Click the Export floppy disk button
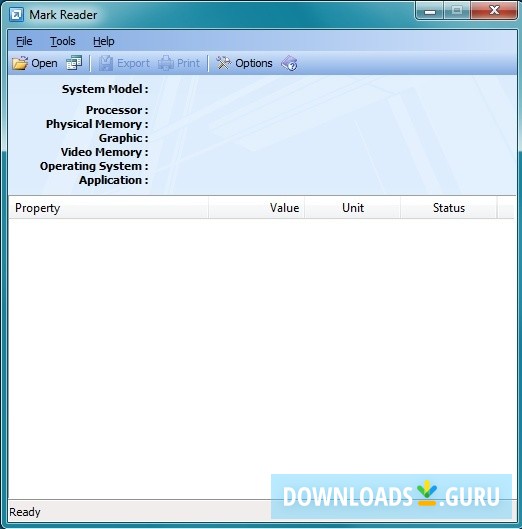 pyautogui.click(x=124, y=63)
